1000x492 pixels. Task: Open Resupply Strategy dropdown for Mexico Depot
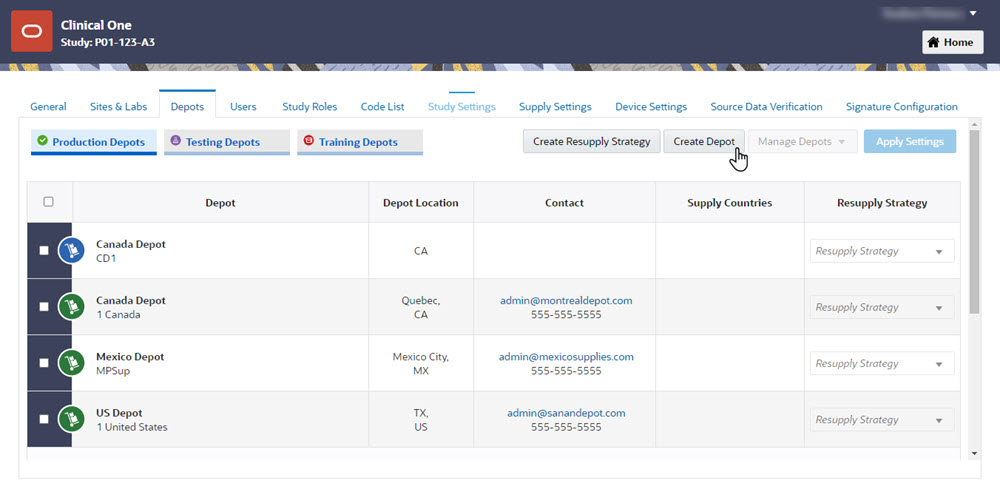(882, 363)
